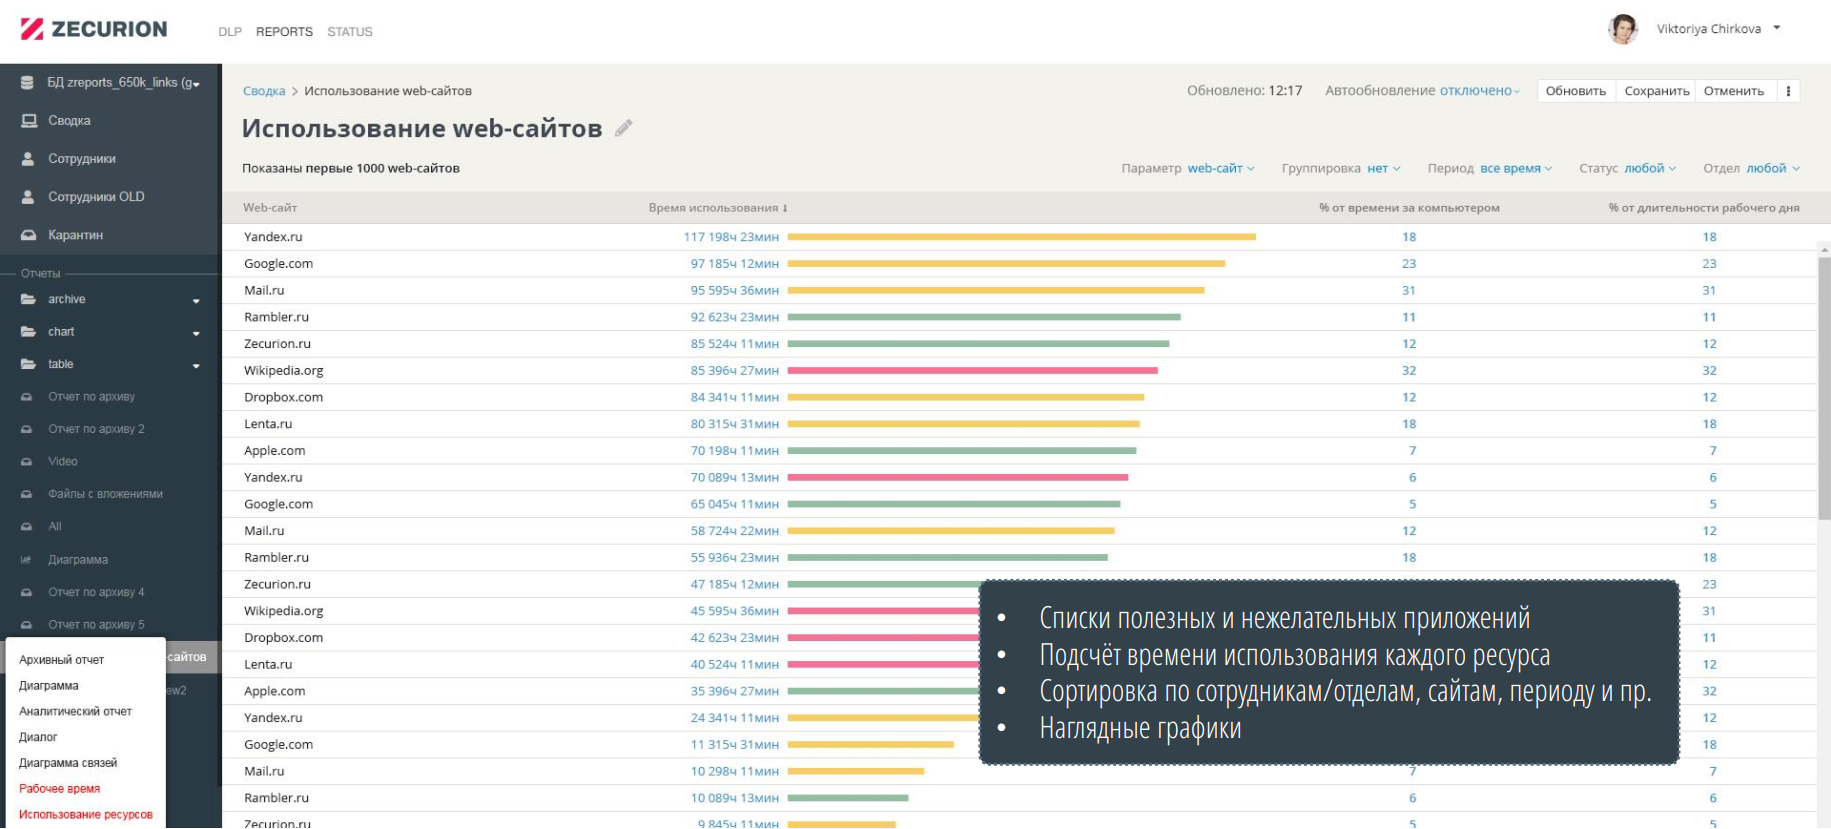The image size is (1831, 829).
Task: Click the Сохранить button
Action: tap(1657, 91)
